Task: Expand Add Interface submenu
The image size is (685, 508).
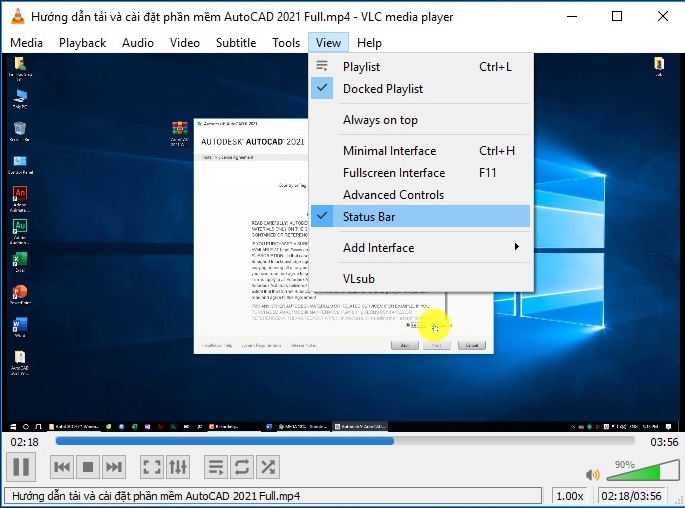Action: 420,248
